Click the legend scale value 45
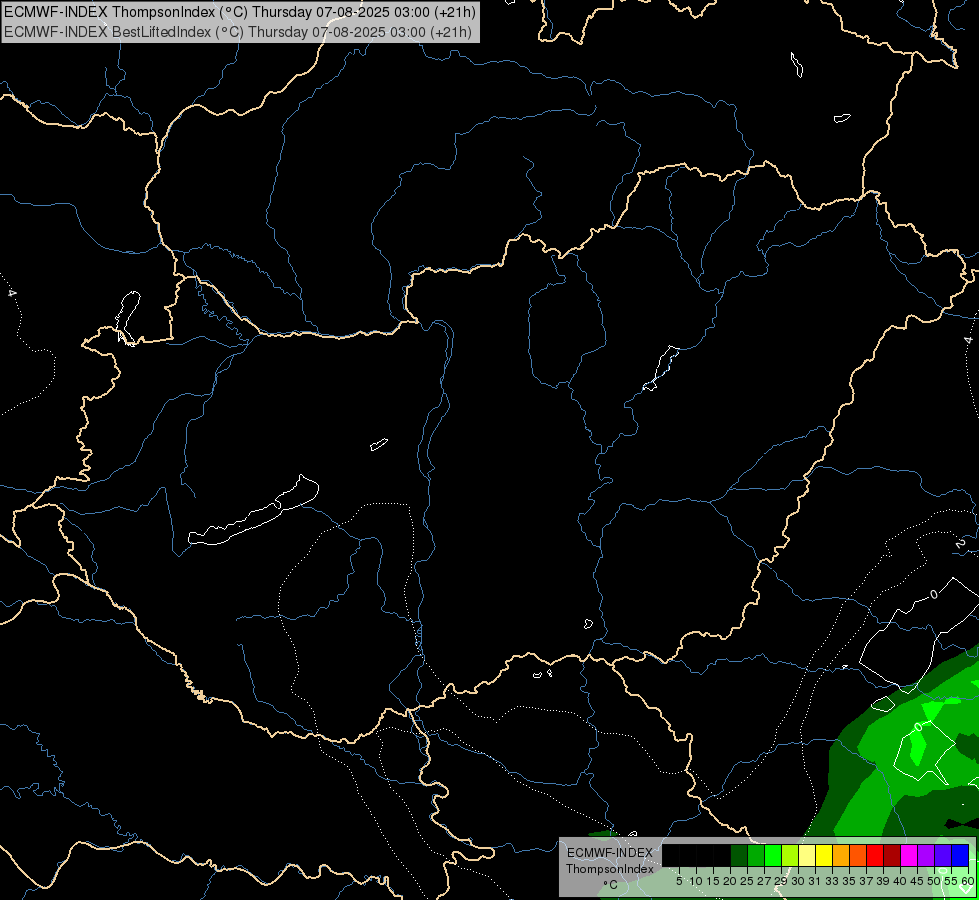Viewport: 979px width, 900px height. [917, 881]
